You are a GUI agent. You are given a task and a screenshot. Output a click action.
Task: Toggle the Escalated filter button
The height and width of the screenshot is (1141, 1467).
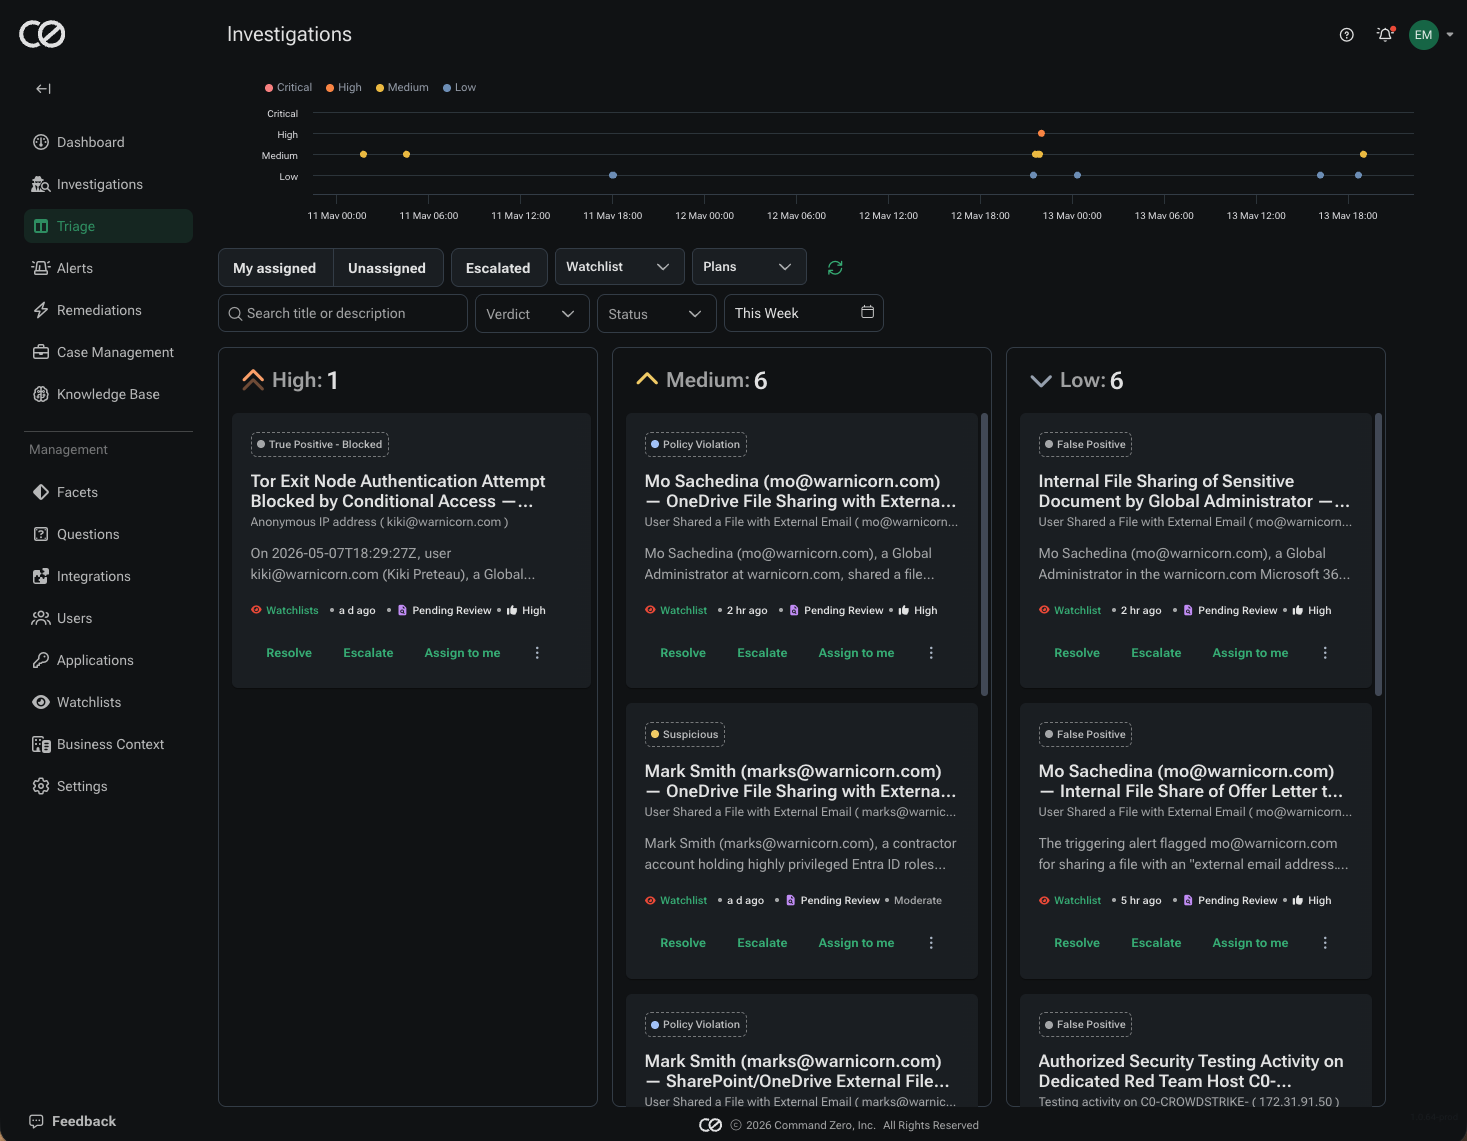pos(498,268)
